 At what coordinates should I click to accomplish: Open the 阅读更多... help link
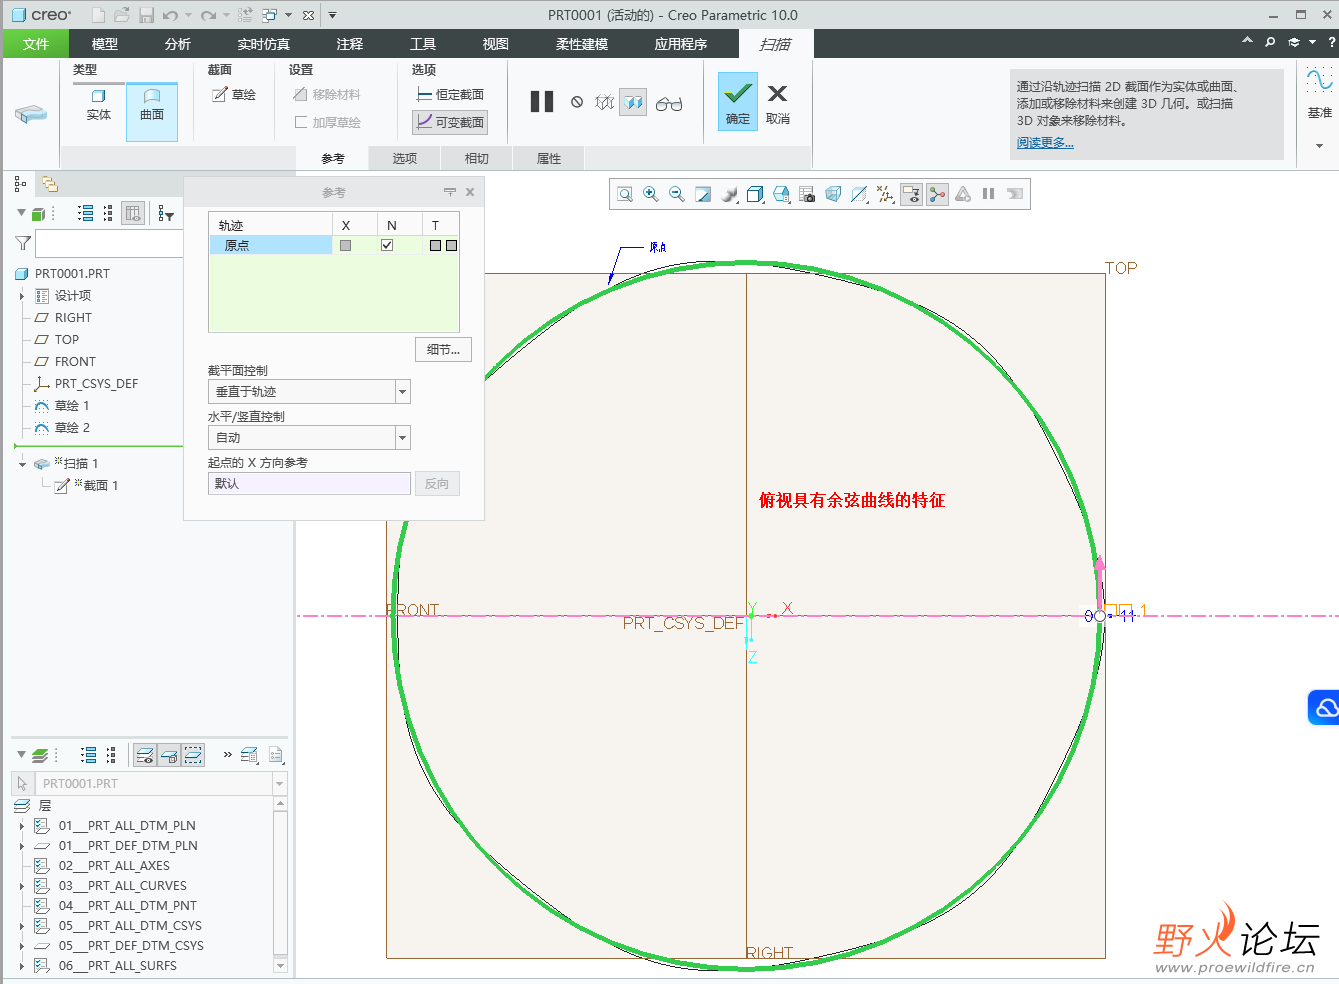click(x=1045, y=143)
